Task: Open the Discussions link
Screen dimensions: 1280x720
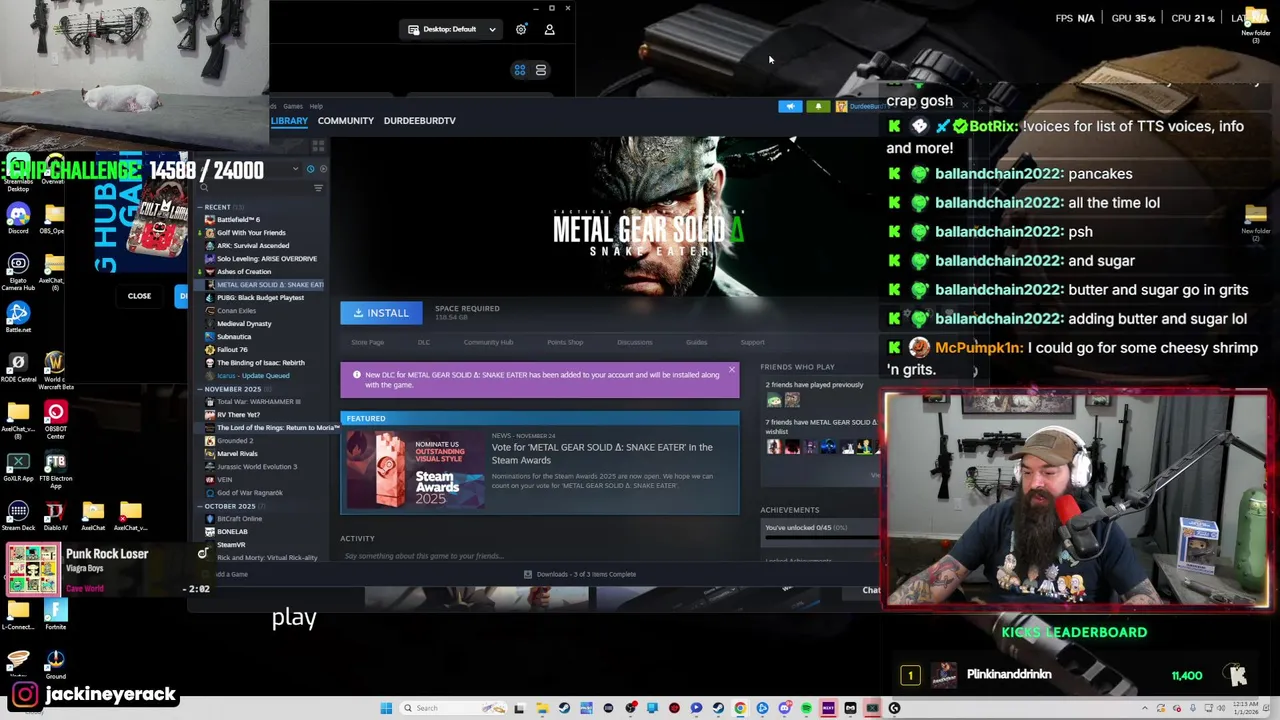Action: (x=634, y=343)
